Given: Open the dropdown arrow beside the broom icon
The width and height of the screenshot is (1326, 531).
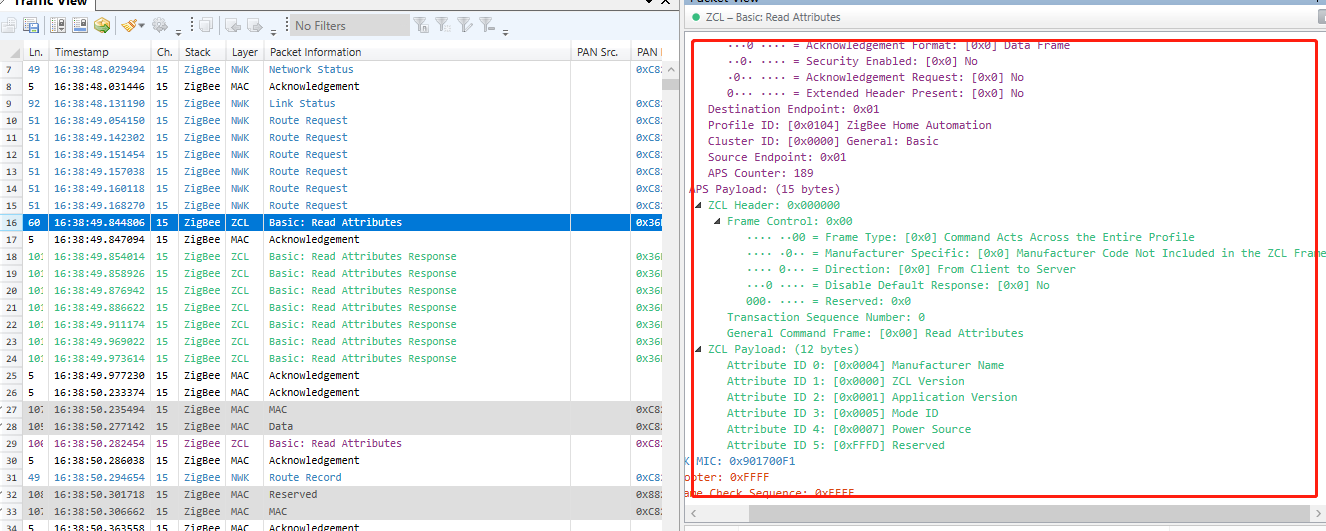Looking at the screenshot, I should pyautogui.click(x=142, y=25).
